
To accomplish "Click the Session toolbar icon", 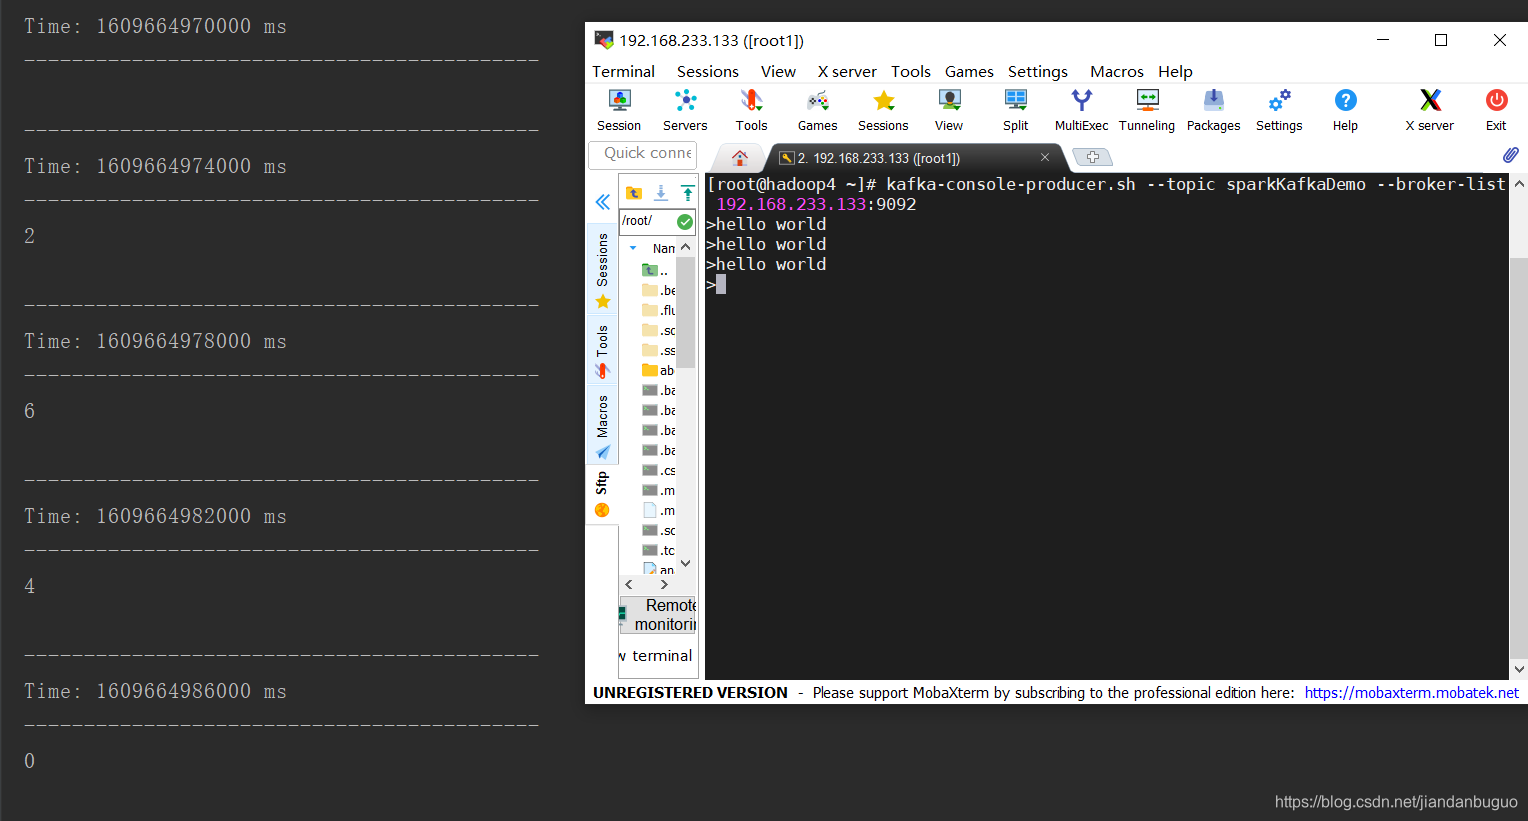I will [619, 101].
